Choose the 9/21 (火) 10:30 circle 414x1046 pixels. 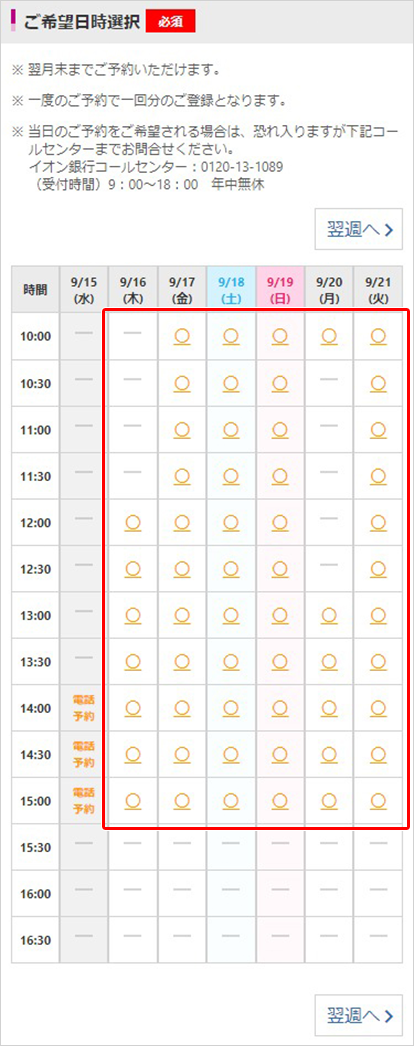click(x=379, y=384)
